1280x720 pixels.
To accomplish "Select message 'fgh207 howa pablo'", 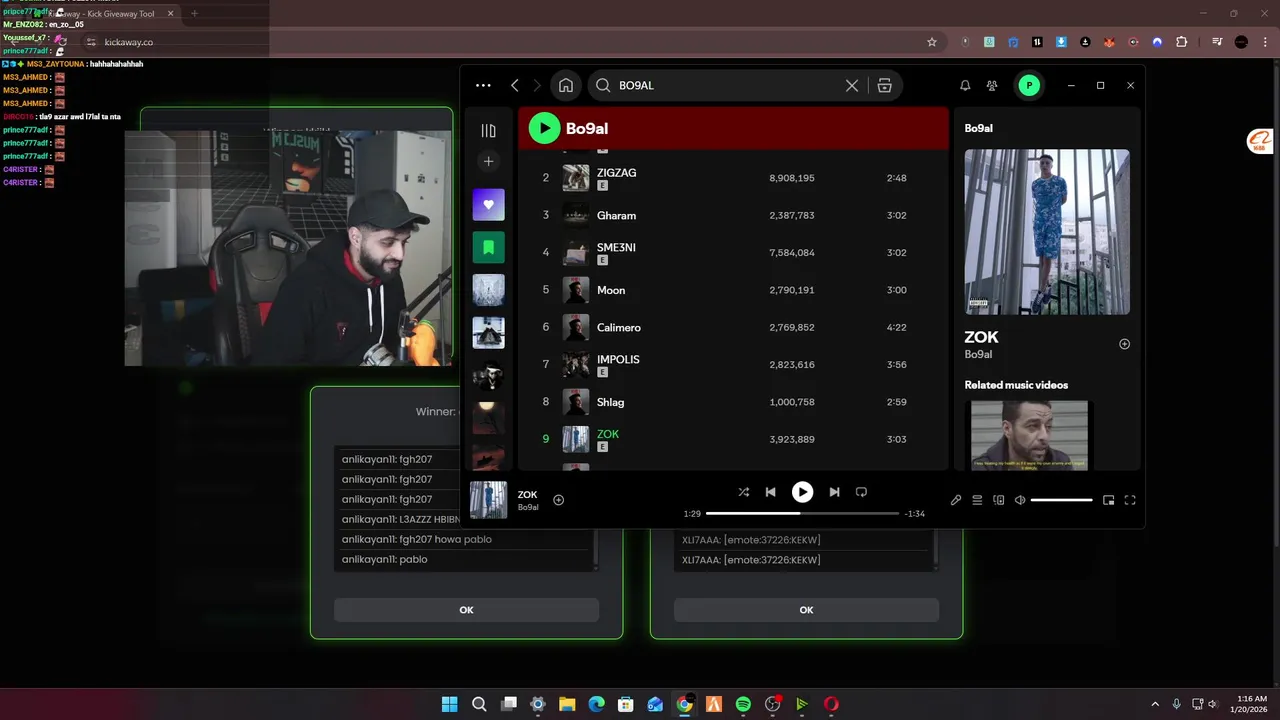I will point(445,539).
